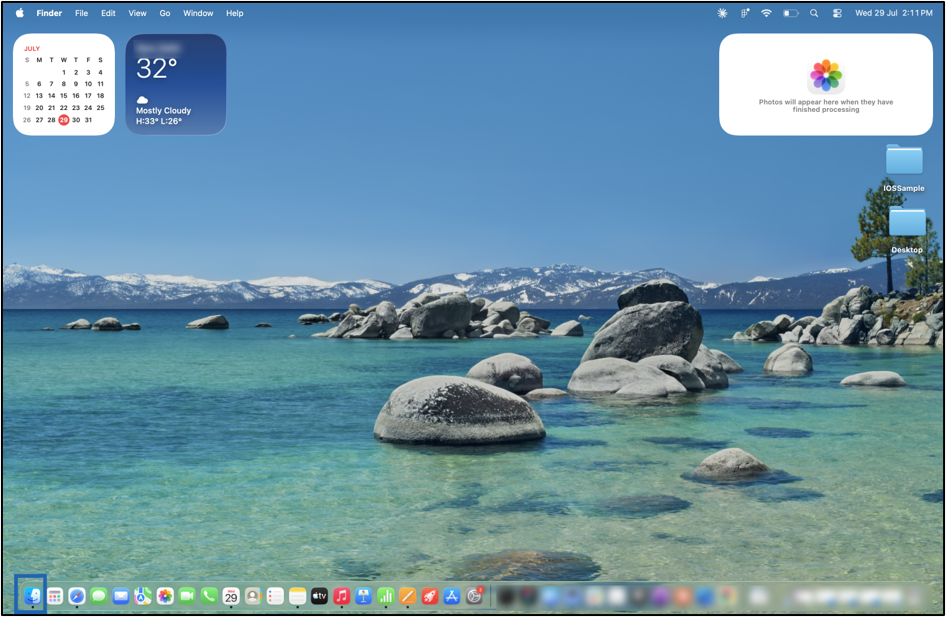Screen dimensions: 946x617
Task: Launch Safari from the Dock
Action: 77,596
